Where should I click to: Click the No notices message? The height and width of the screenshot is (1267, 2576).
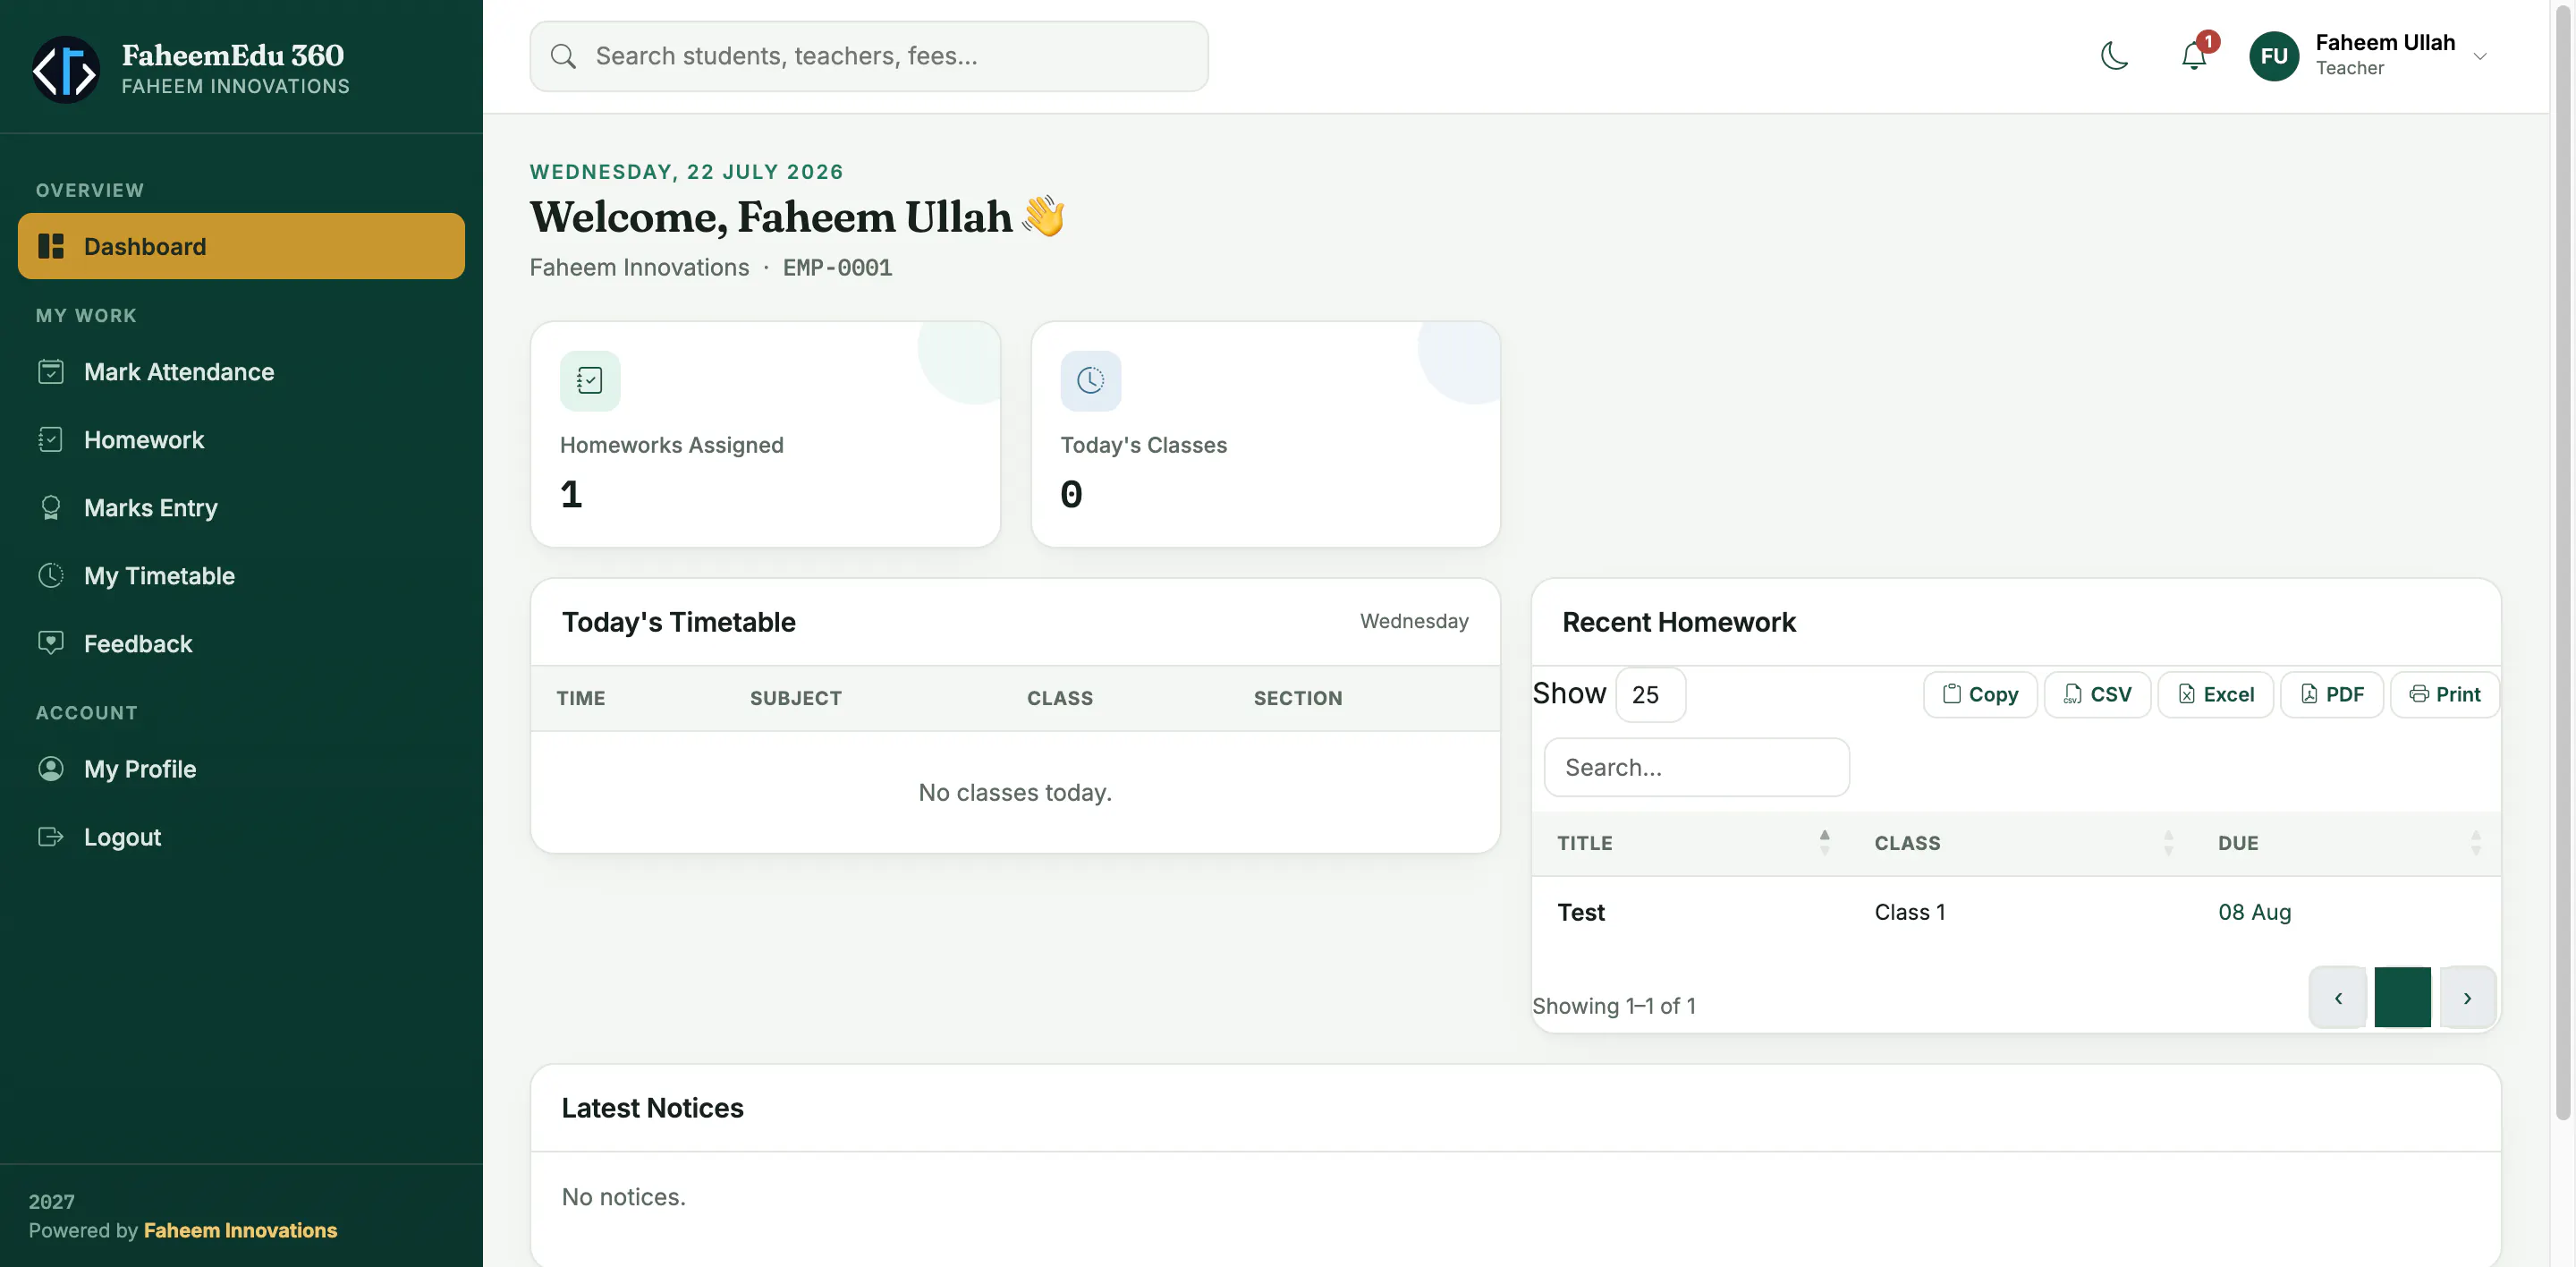coord(623,1197)
